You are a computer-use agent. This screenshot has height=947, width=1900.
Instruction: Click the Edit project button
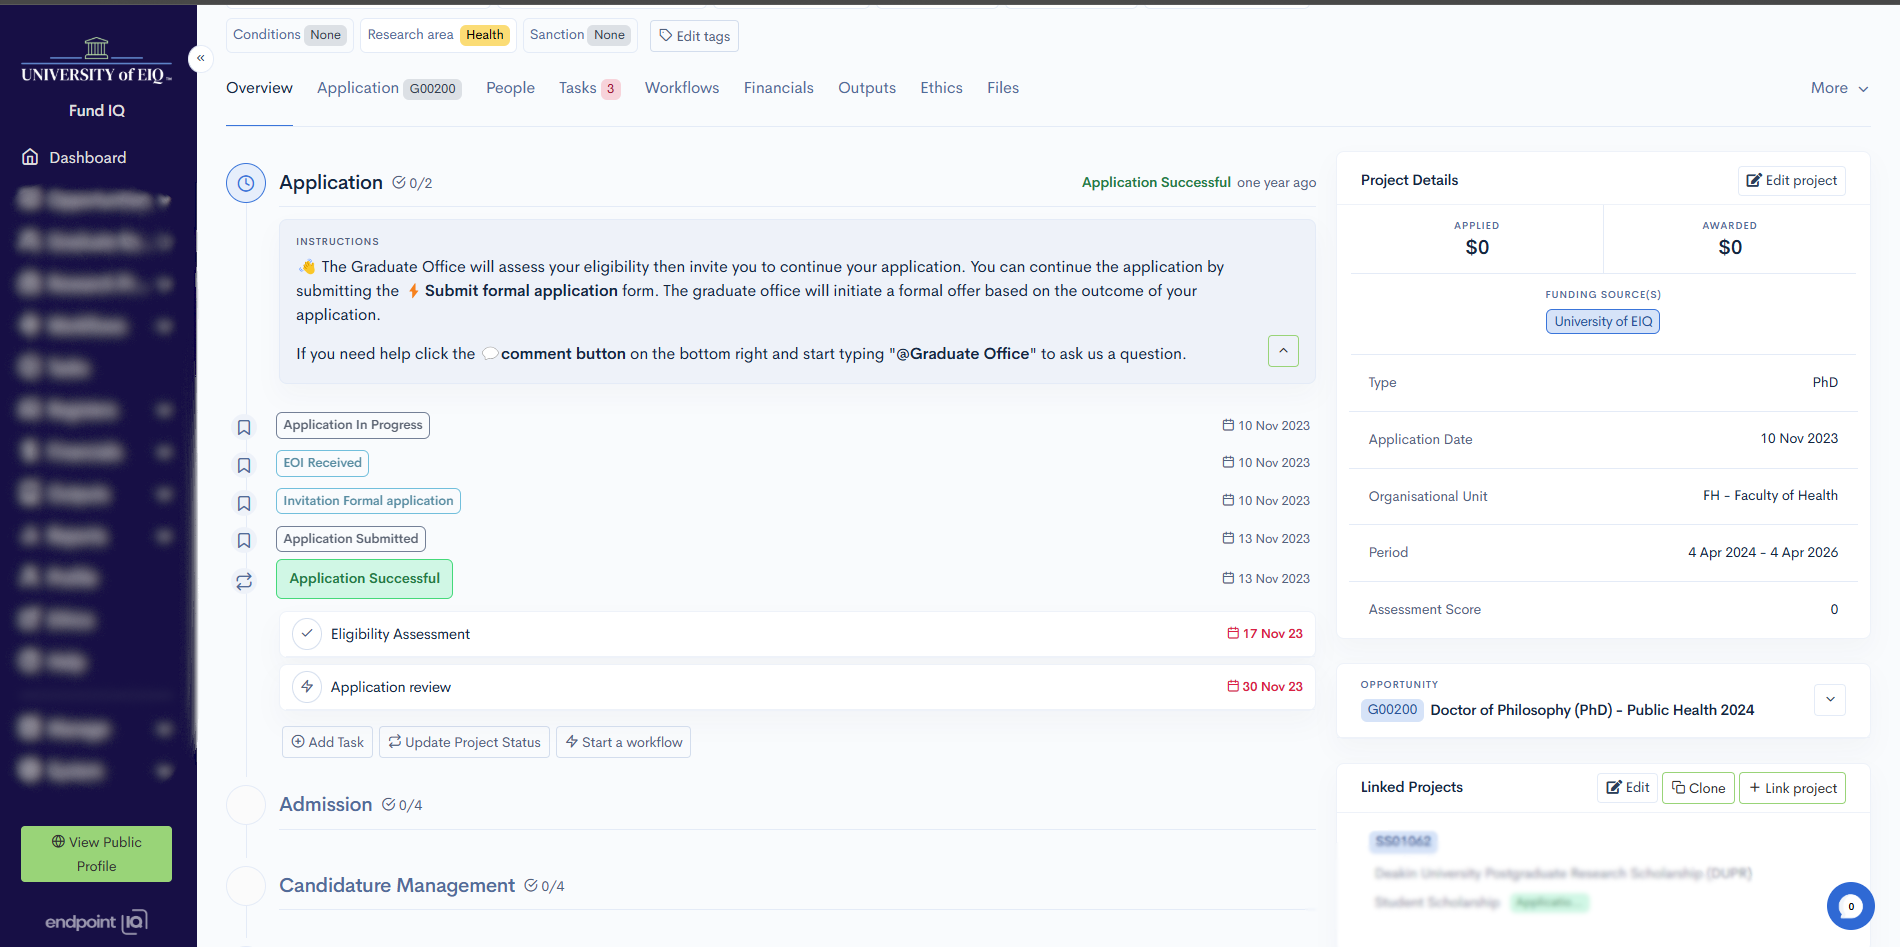coord(1791,181)
